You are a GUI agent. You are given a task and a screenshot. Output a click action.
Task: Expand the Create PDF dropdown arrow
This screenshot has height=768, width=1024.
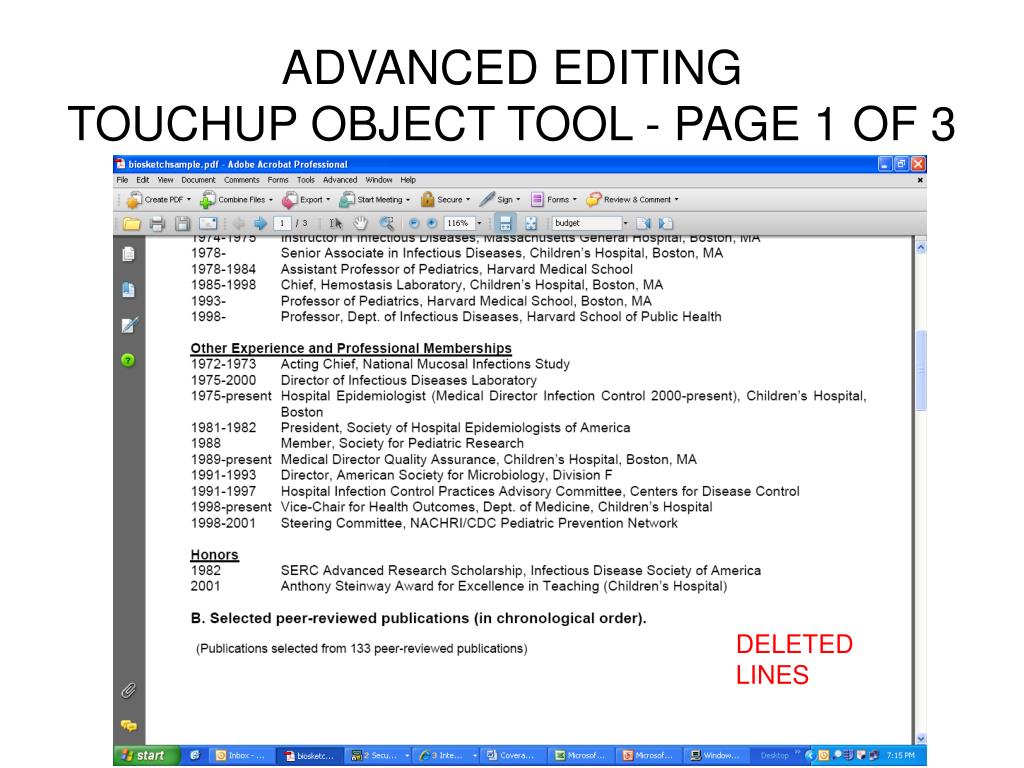click(x=189, y=200)
